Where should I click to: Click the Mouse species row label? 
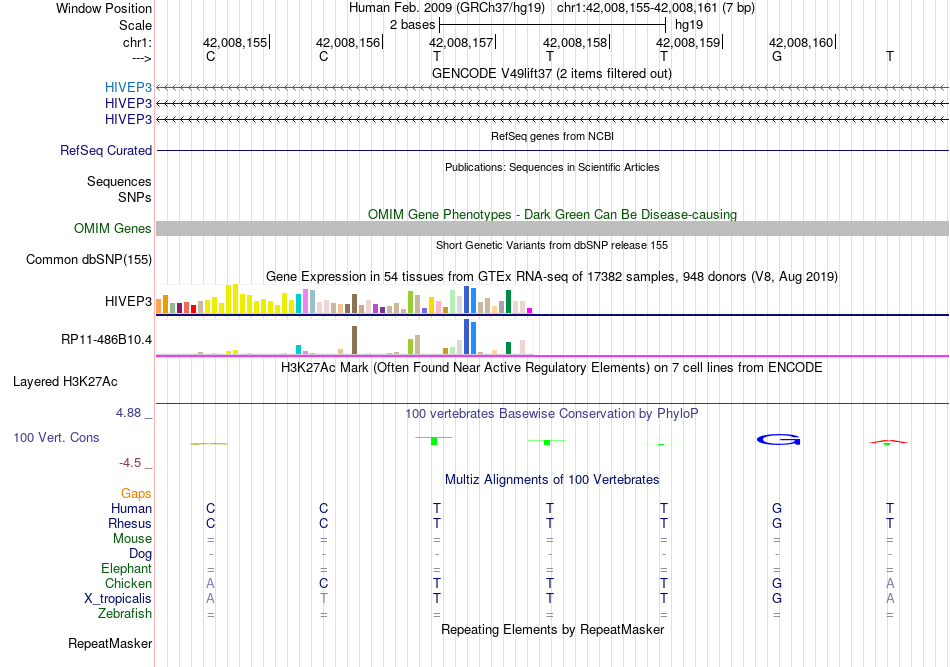click(132, 539)
